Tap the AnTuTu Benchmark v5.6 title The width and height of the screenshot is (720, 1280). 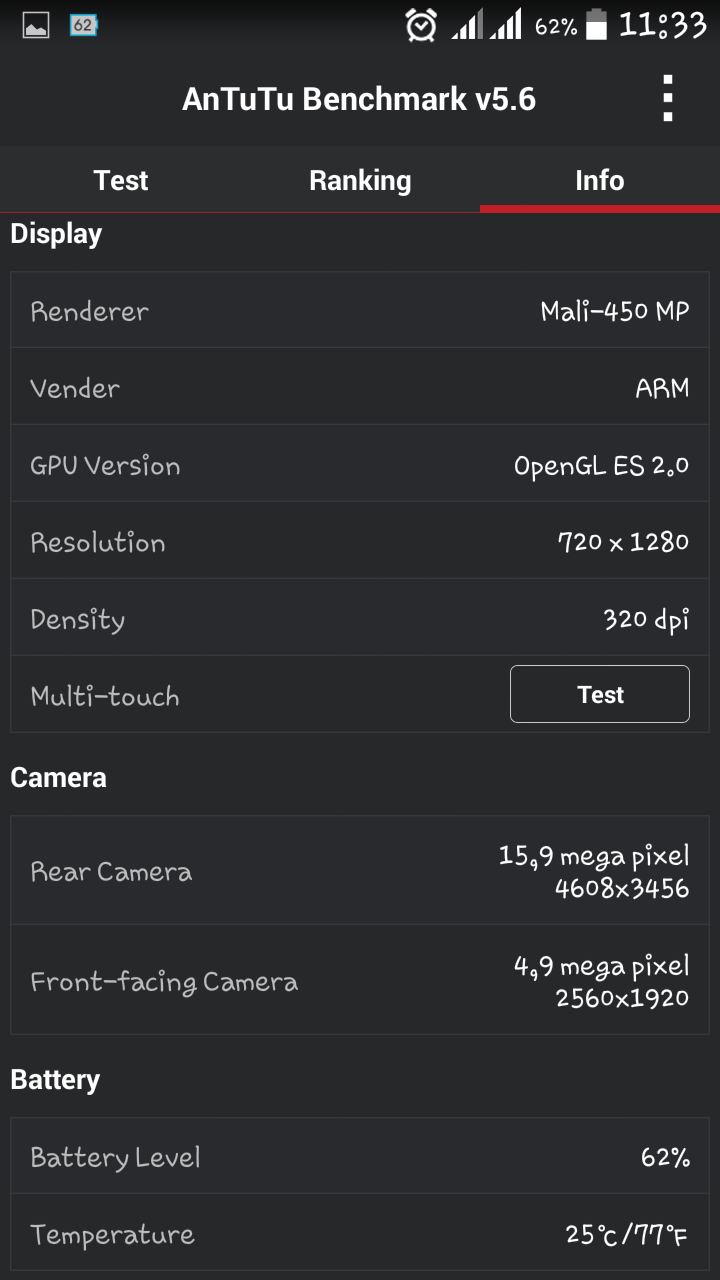click(x=359, y=99)
